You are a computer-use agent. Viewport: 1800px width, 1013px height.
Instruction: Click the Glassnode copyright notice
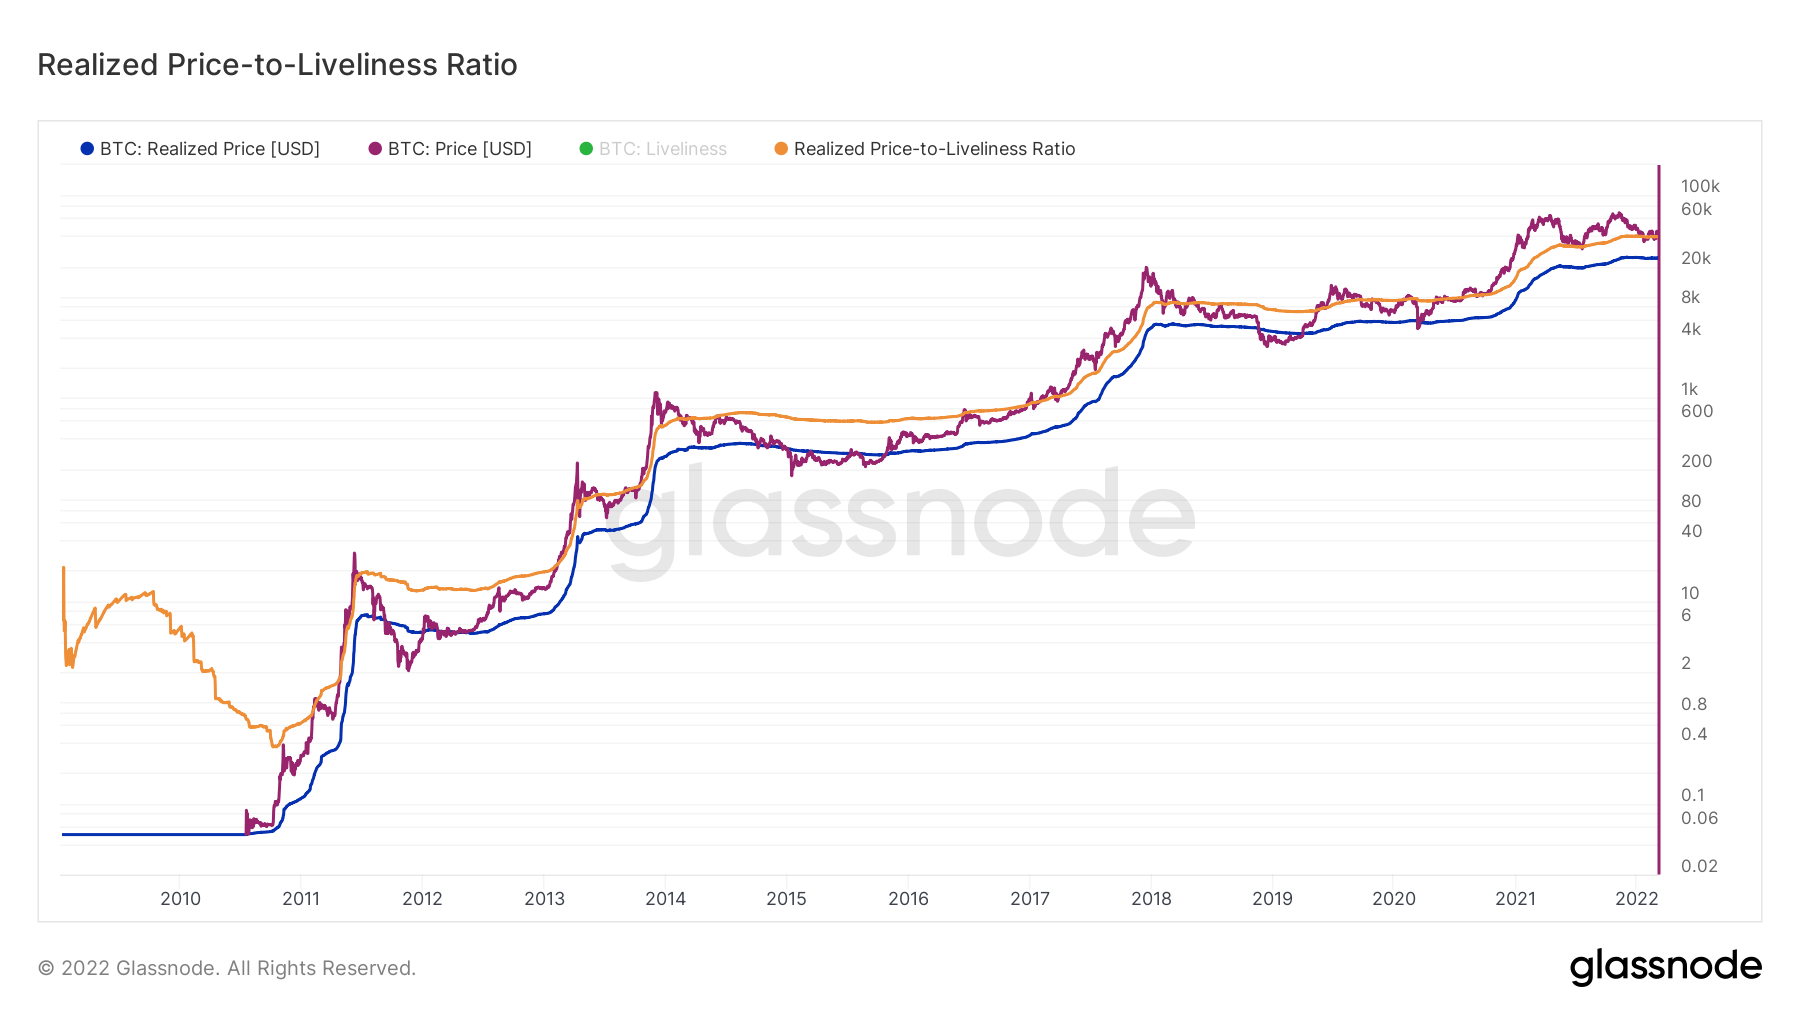227,968
